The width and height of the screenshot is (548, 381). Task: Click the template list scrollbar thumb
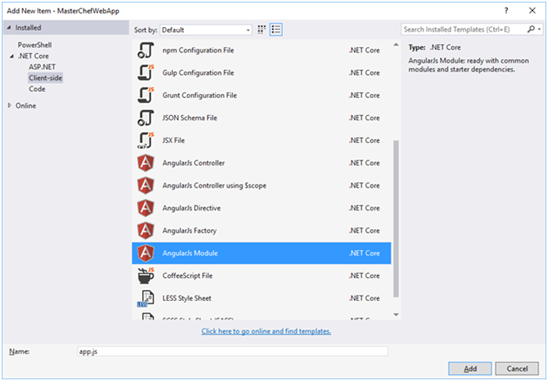pos(396,219)
